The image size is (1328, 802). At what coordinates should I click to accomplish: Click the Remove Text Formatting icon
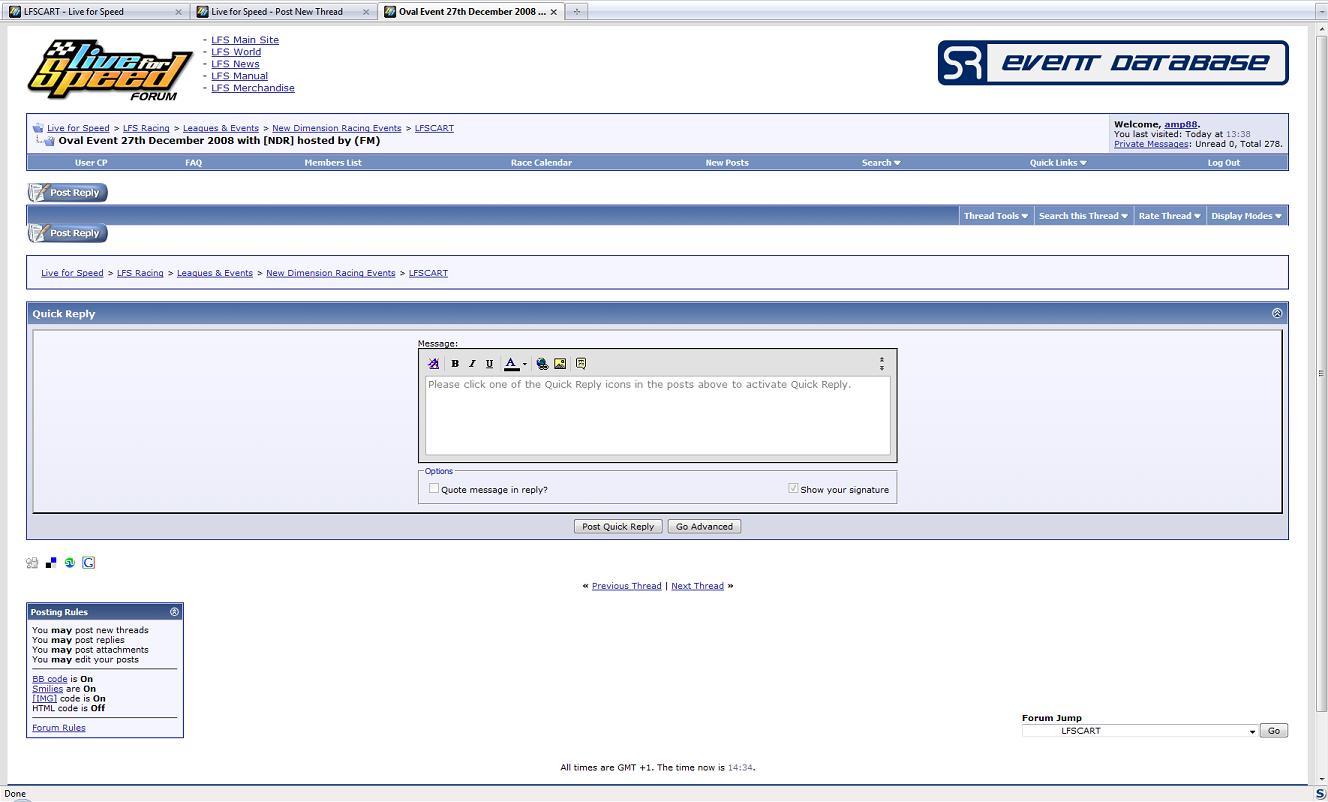point(433,364)
